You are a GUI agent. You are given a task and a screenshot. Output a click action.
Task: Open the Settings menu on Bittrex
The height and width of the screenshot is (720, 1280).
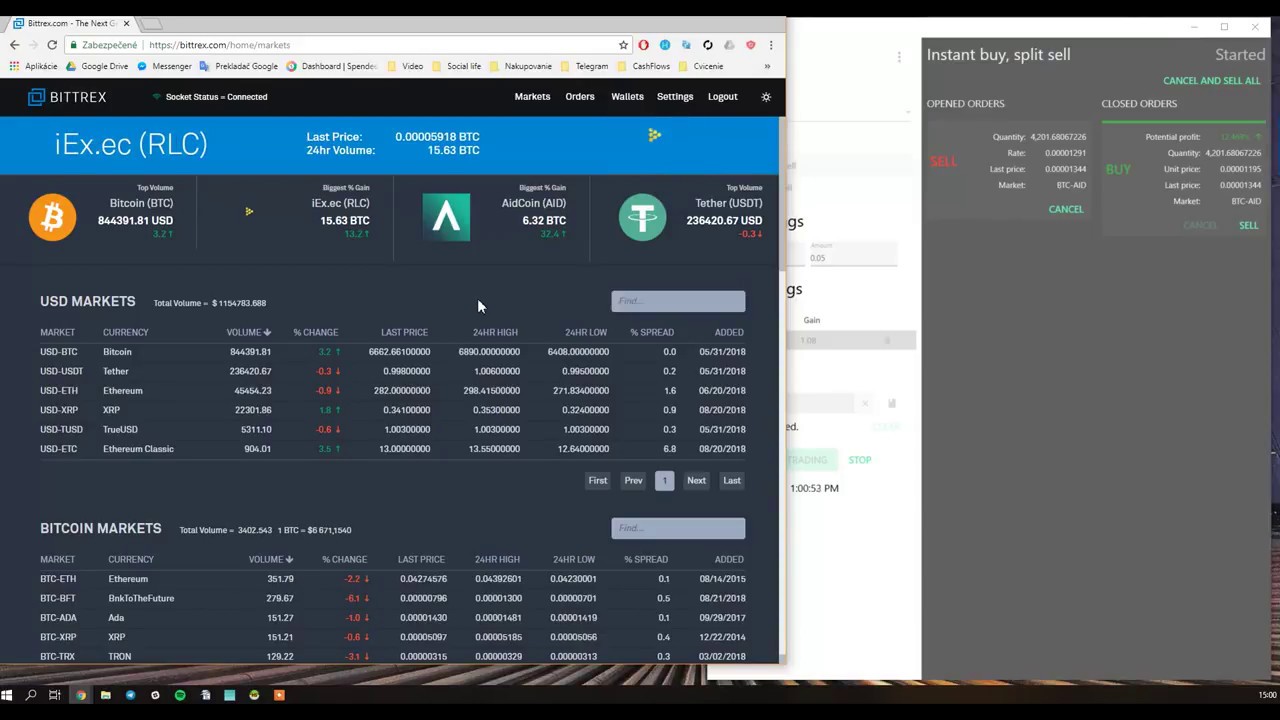675,97
